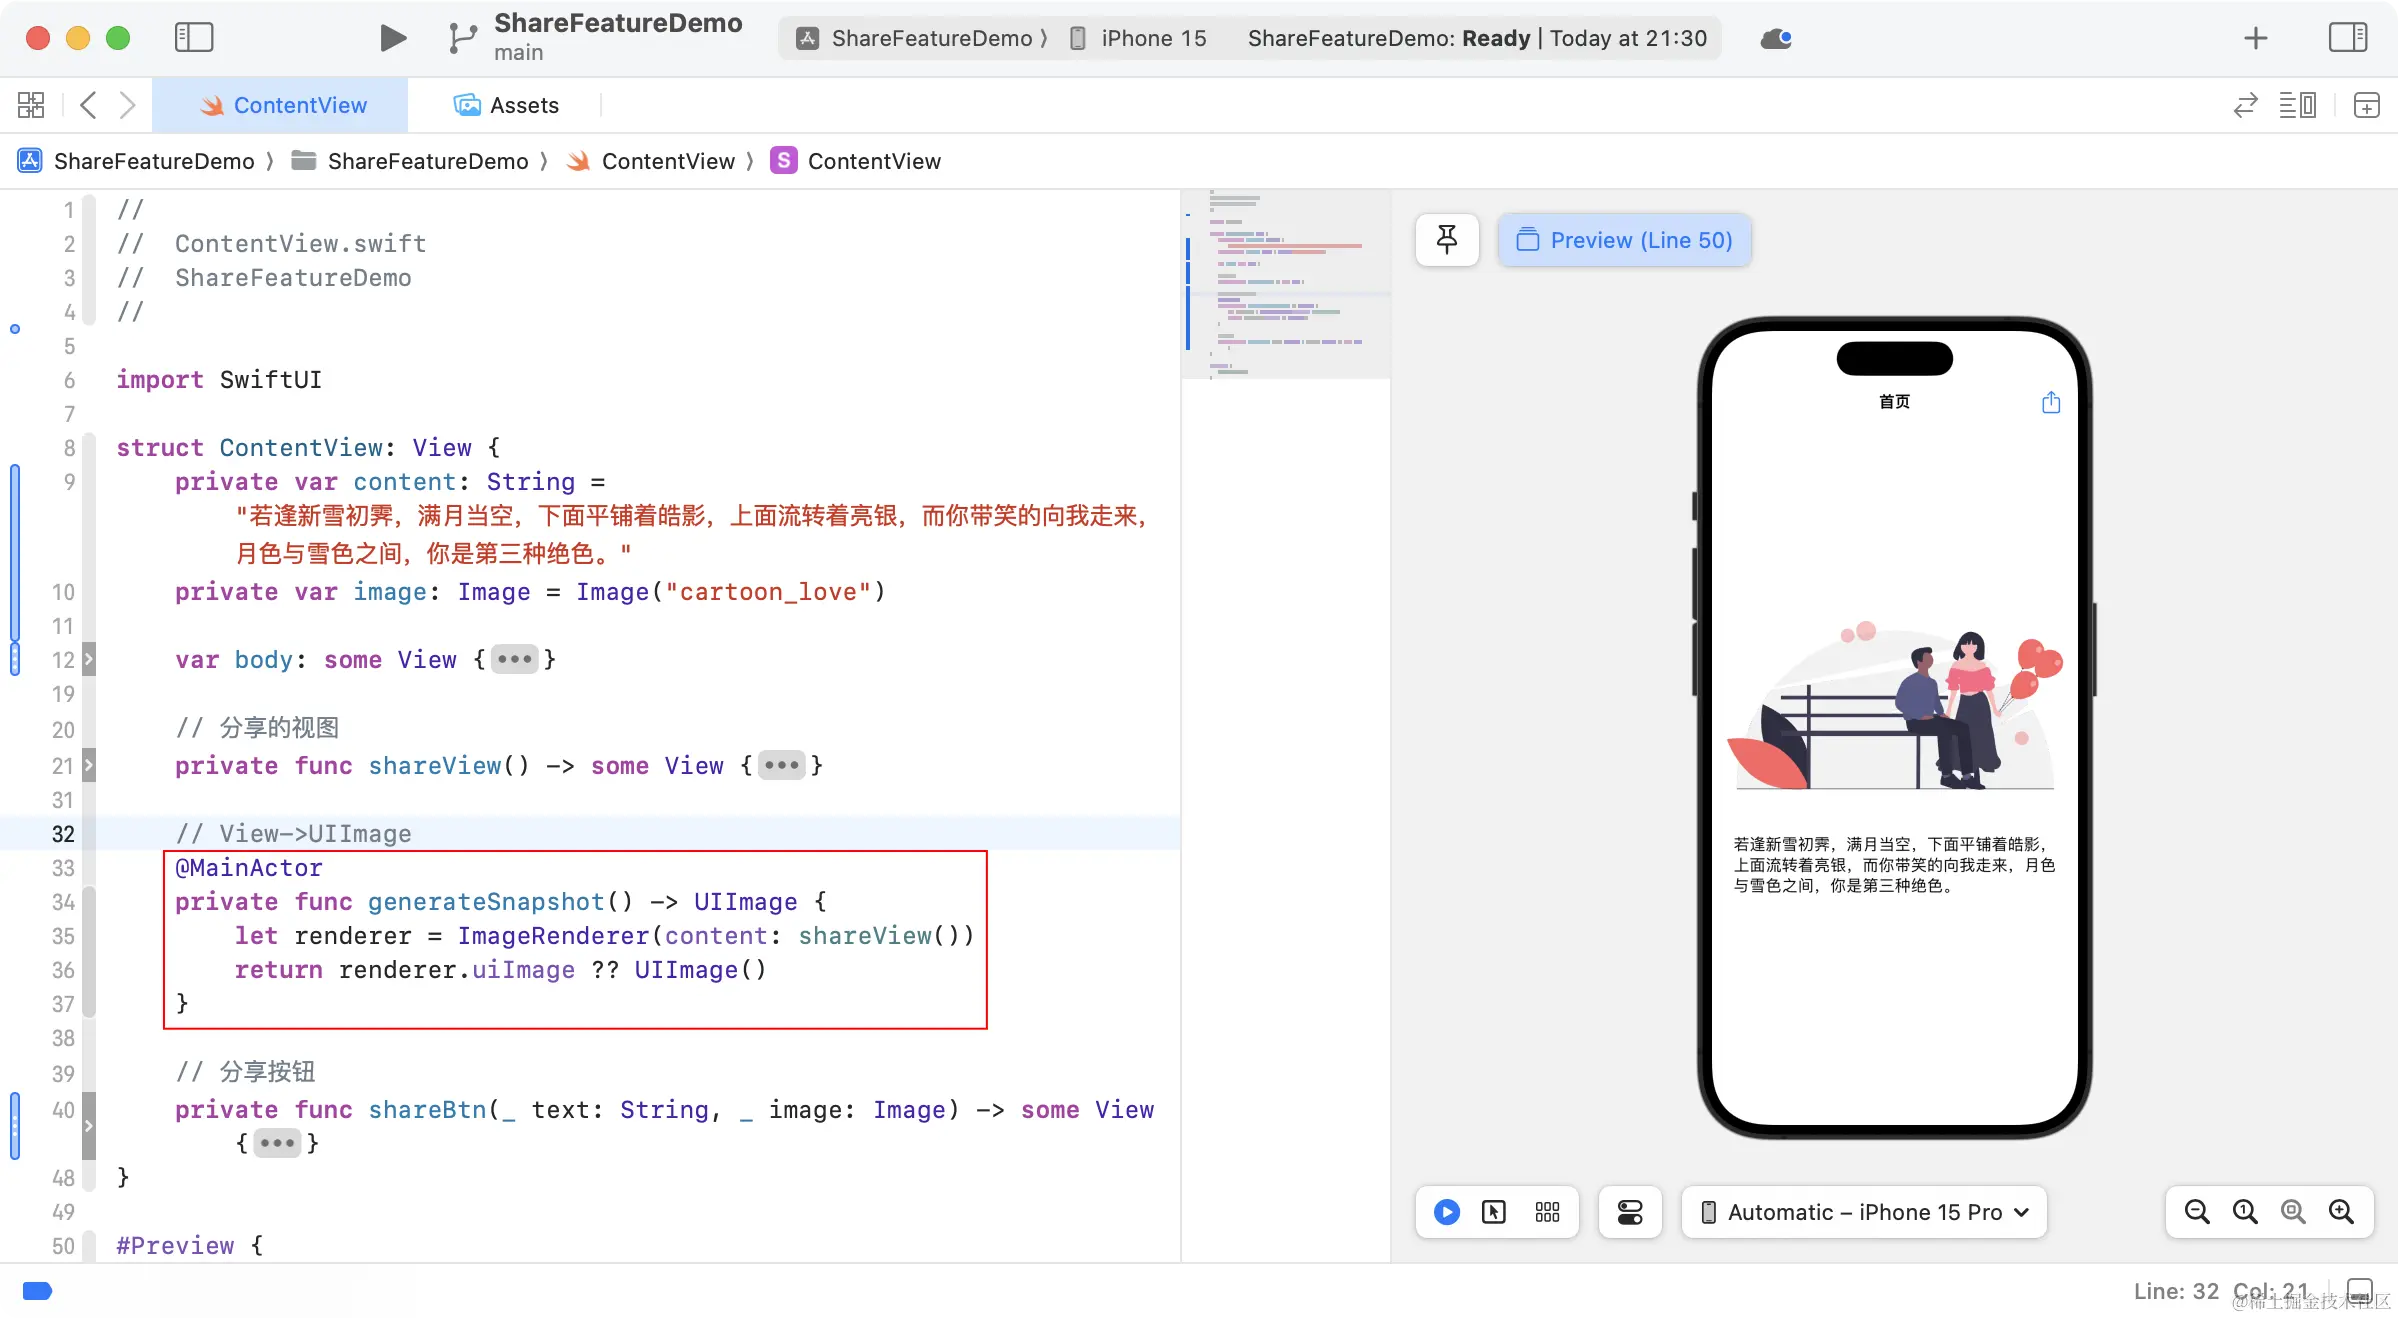Pin the preview with the pin icon

[1446, 240]
